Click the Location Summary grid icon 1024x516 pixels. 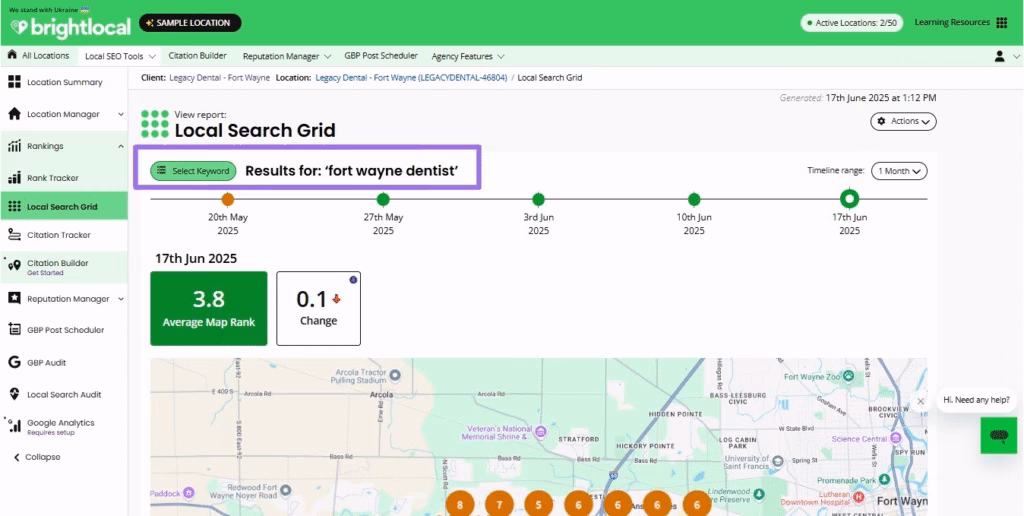[15, 82]
